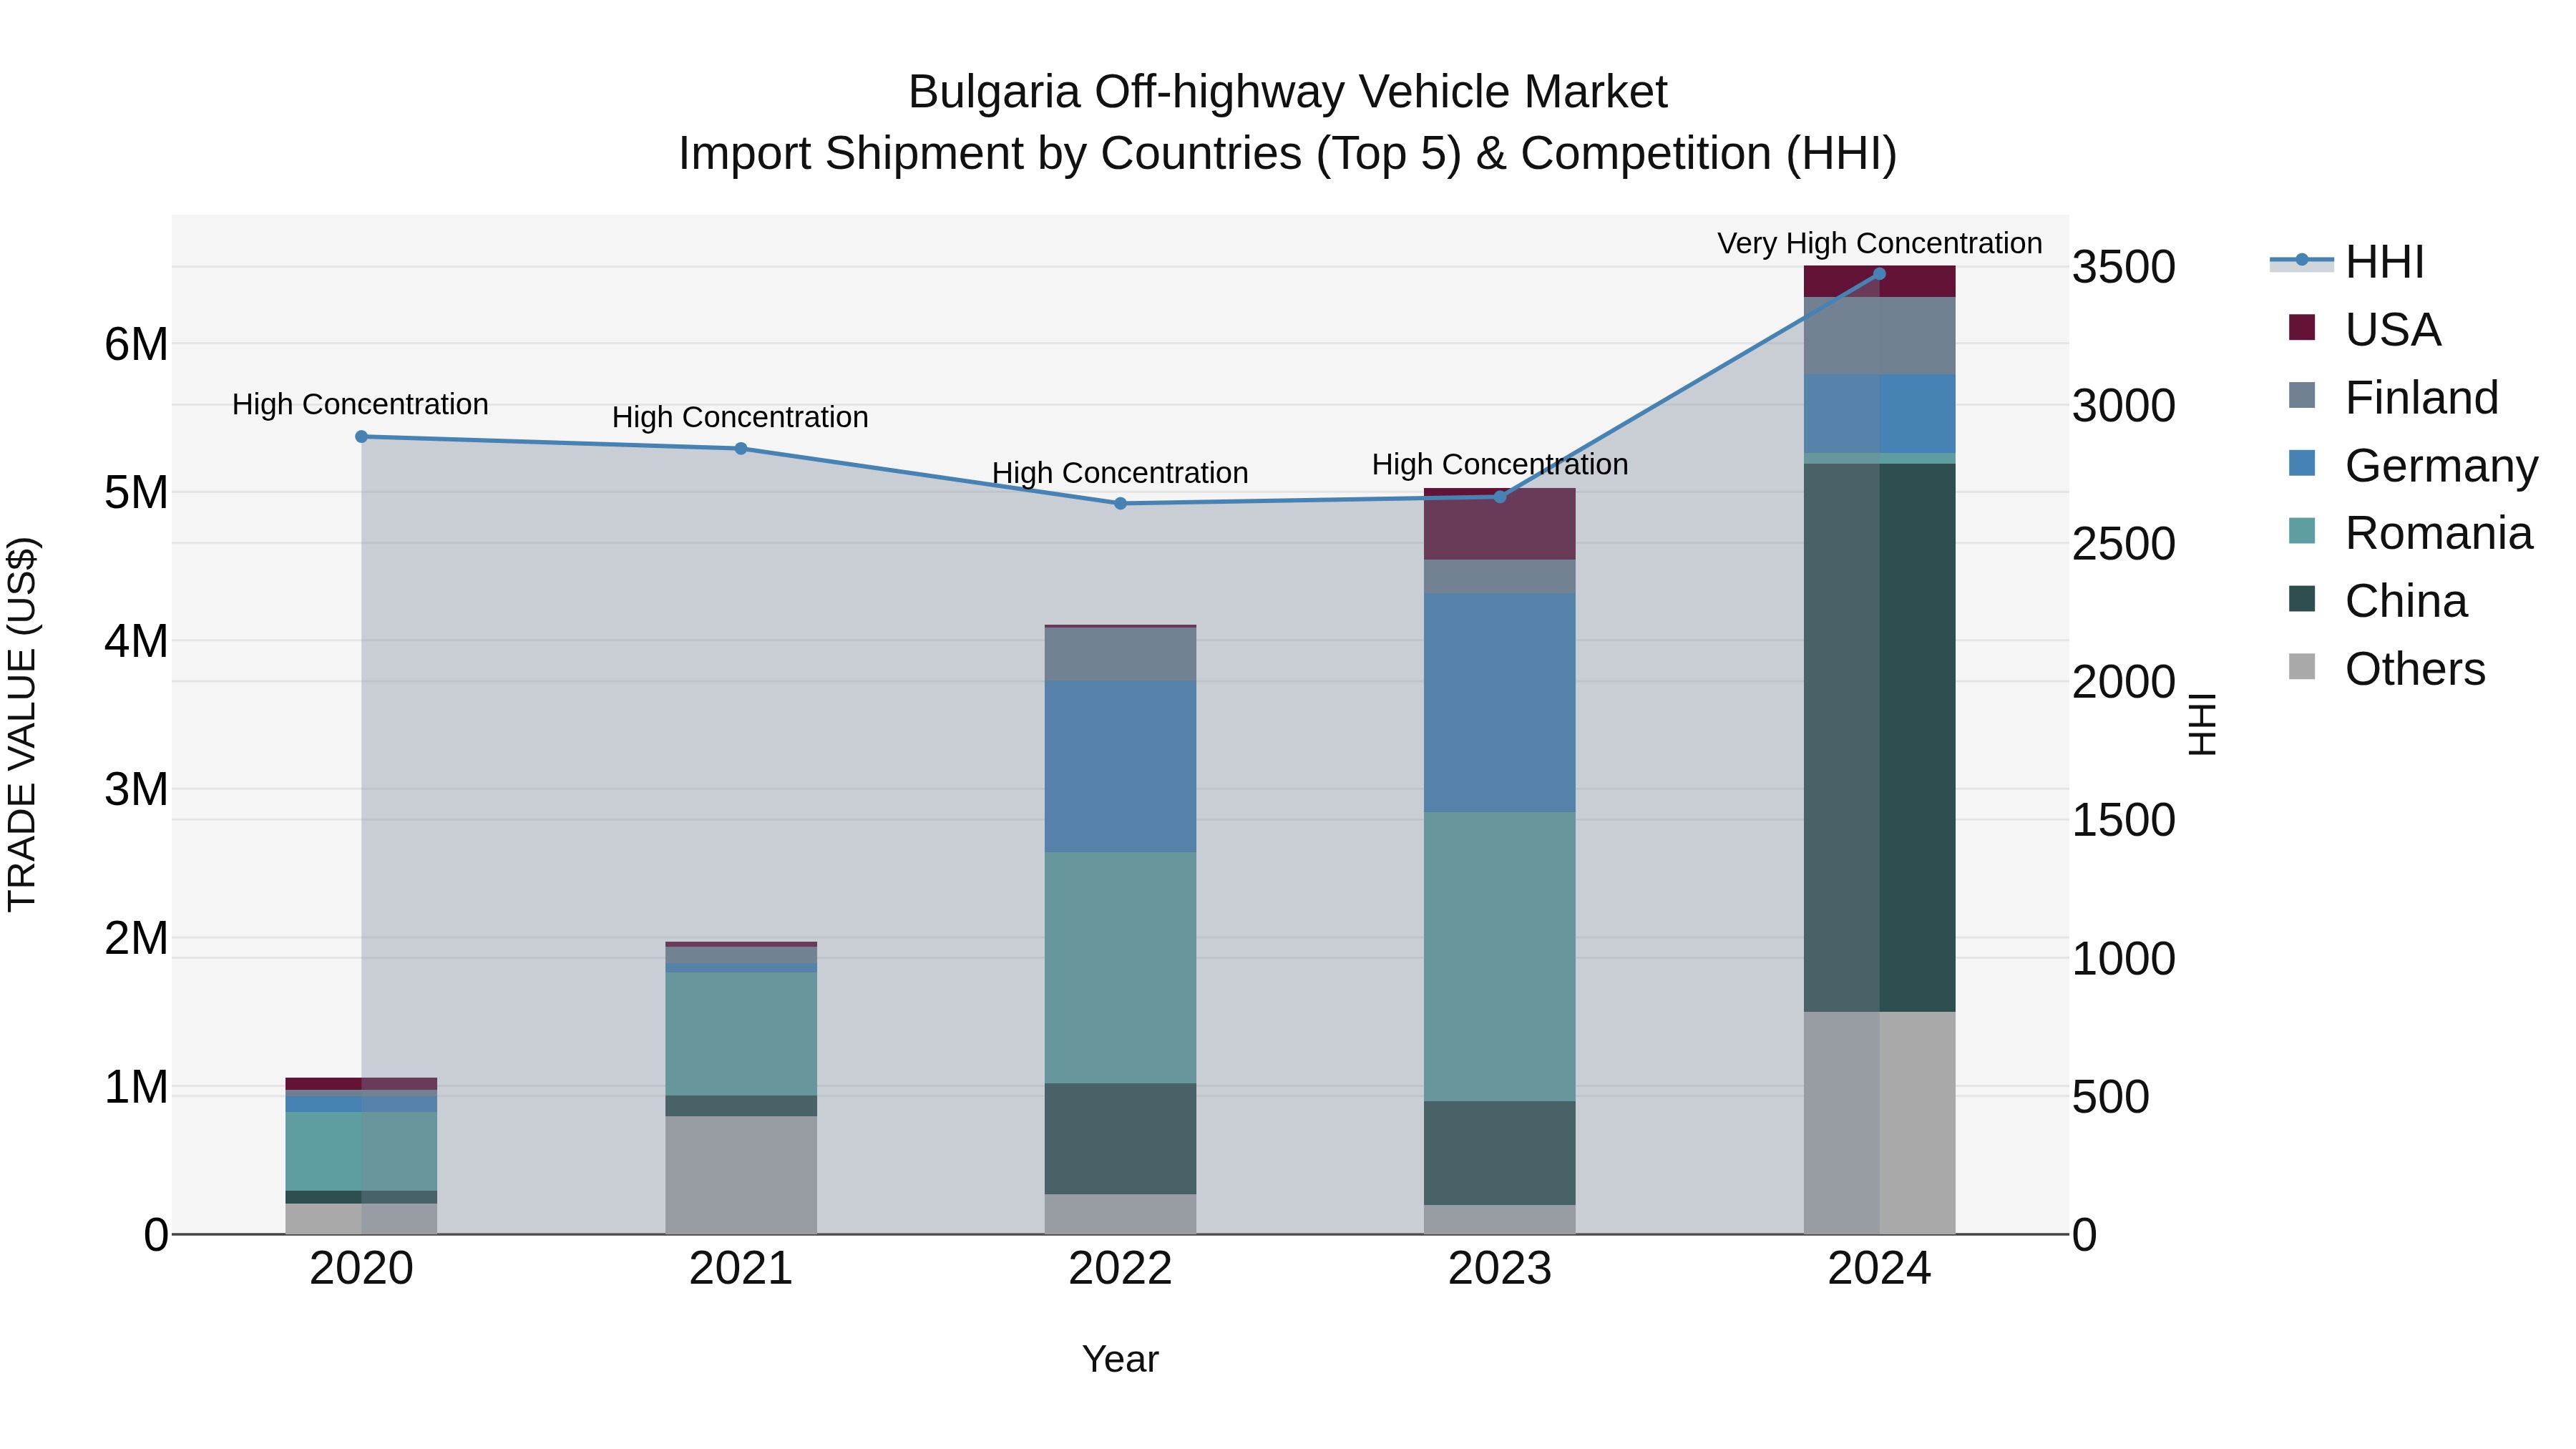Click the Germany blue legend swatch
Image resolution: width=2576 pixels, height=1449 pixels.
coord(2302,463)
